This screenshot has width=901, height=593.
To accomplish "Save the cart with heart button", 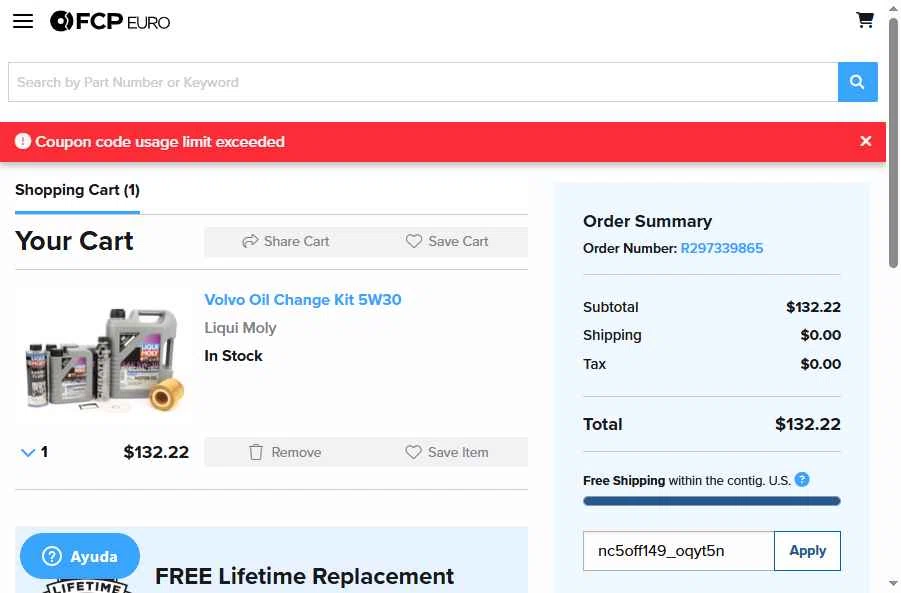I will coord(447,241).
